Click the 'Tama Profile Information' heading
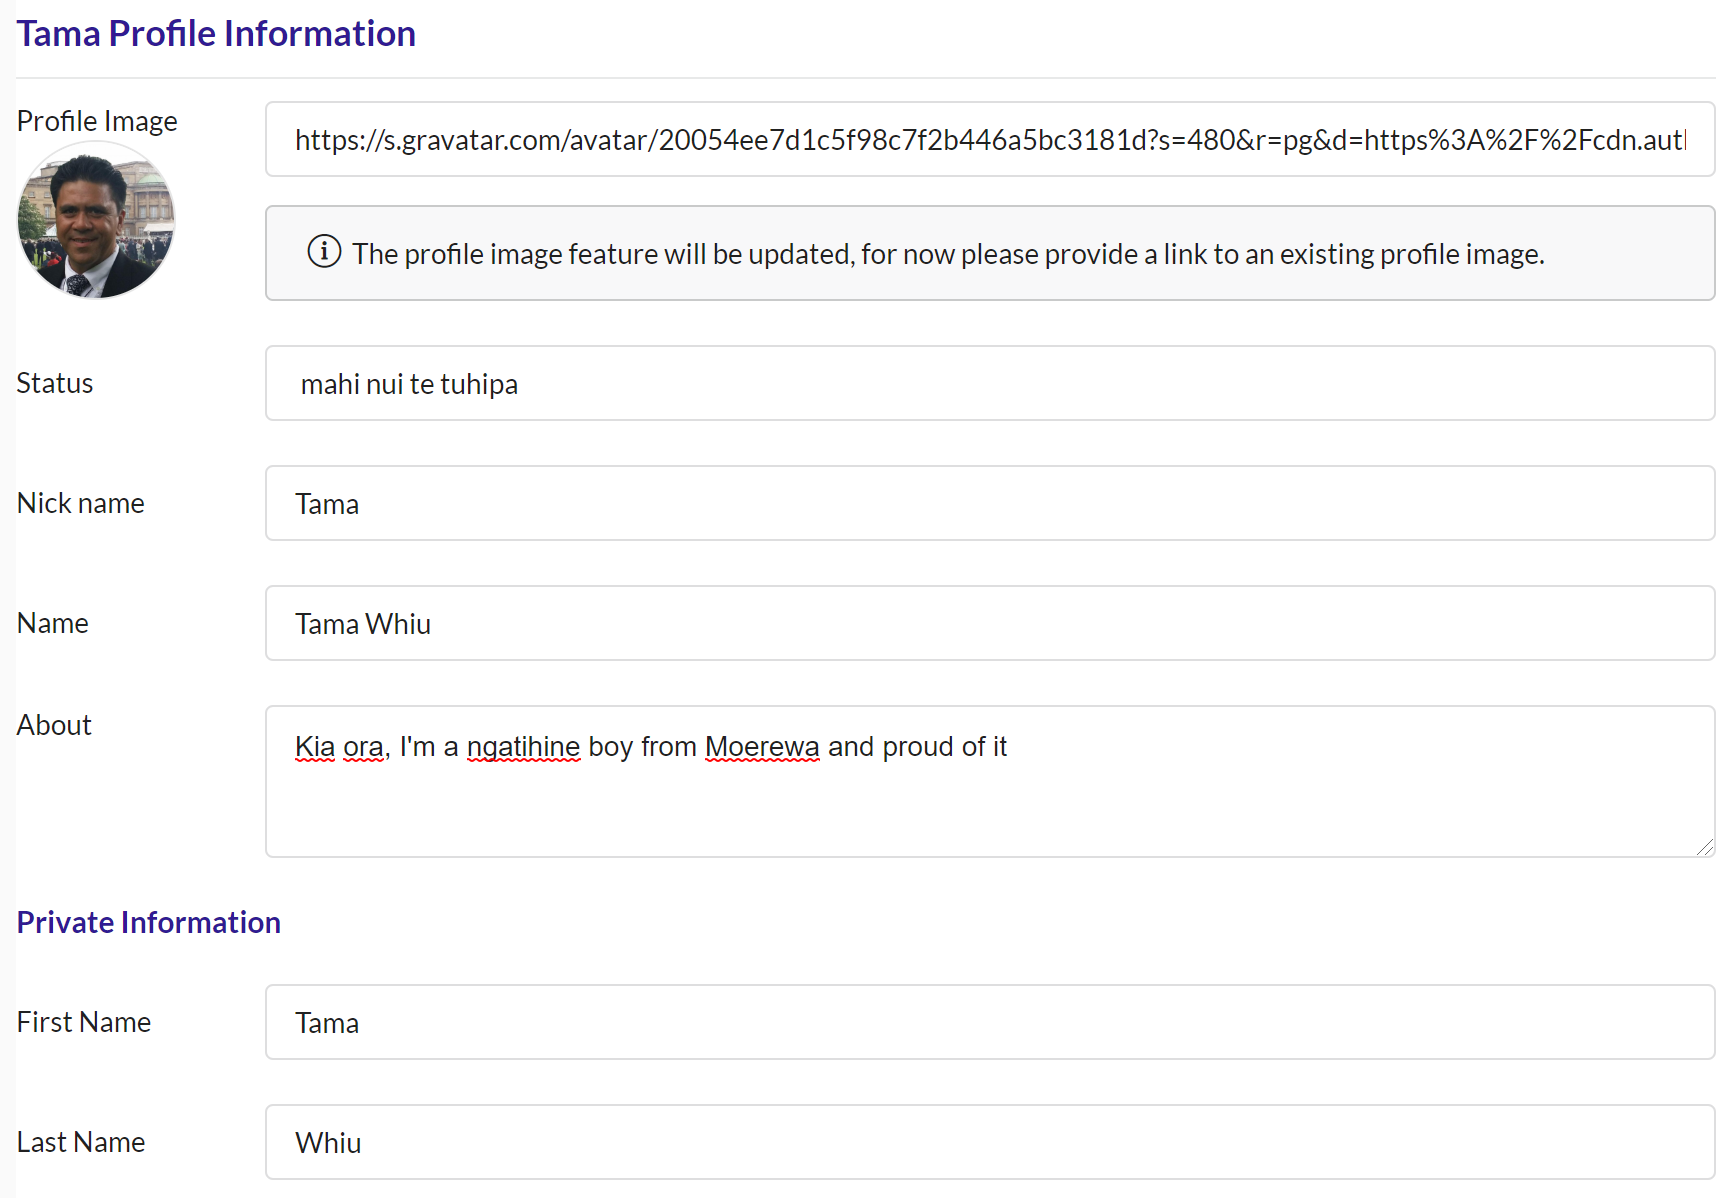Screen dimensions: 1725x1198 pyautogui.click(x=216, y=33)
